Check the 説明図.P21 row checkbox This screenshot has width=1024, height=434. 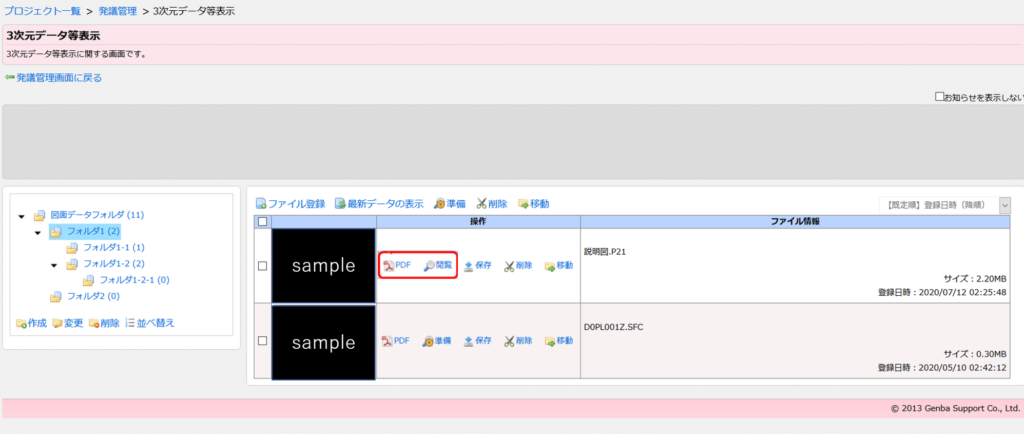tap(263, 266)
